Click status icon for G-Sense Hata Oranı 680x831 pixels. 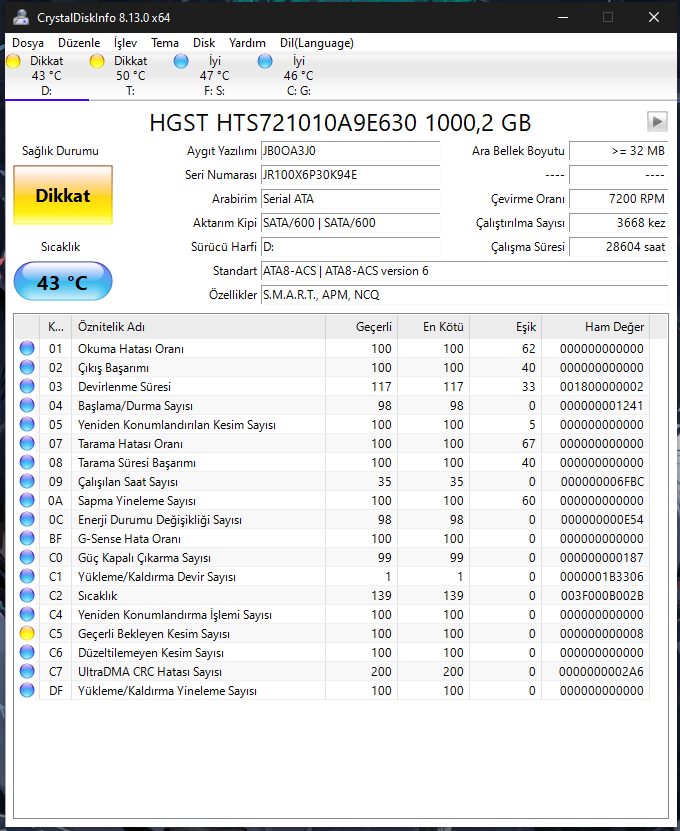[x=27, y=538]
